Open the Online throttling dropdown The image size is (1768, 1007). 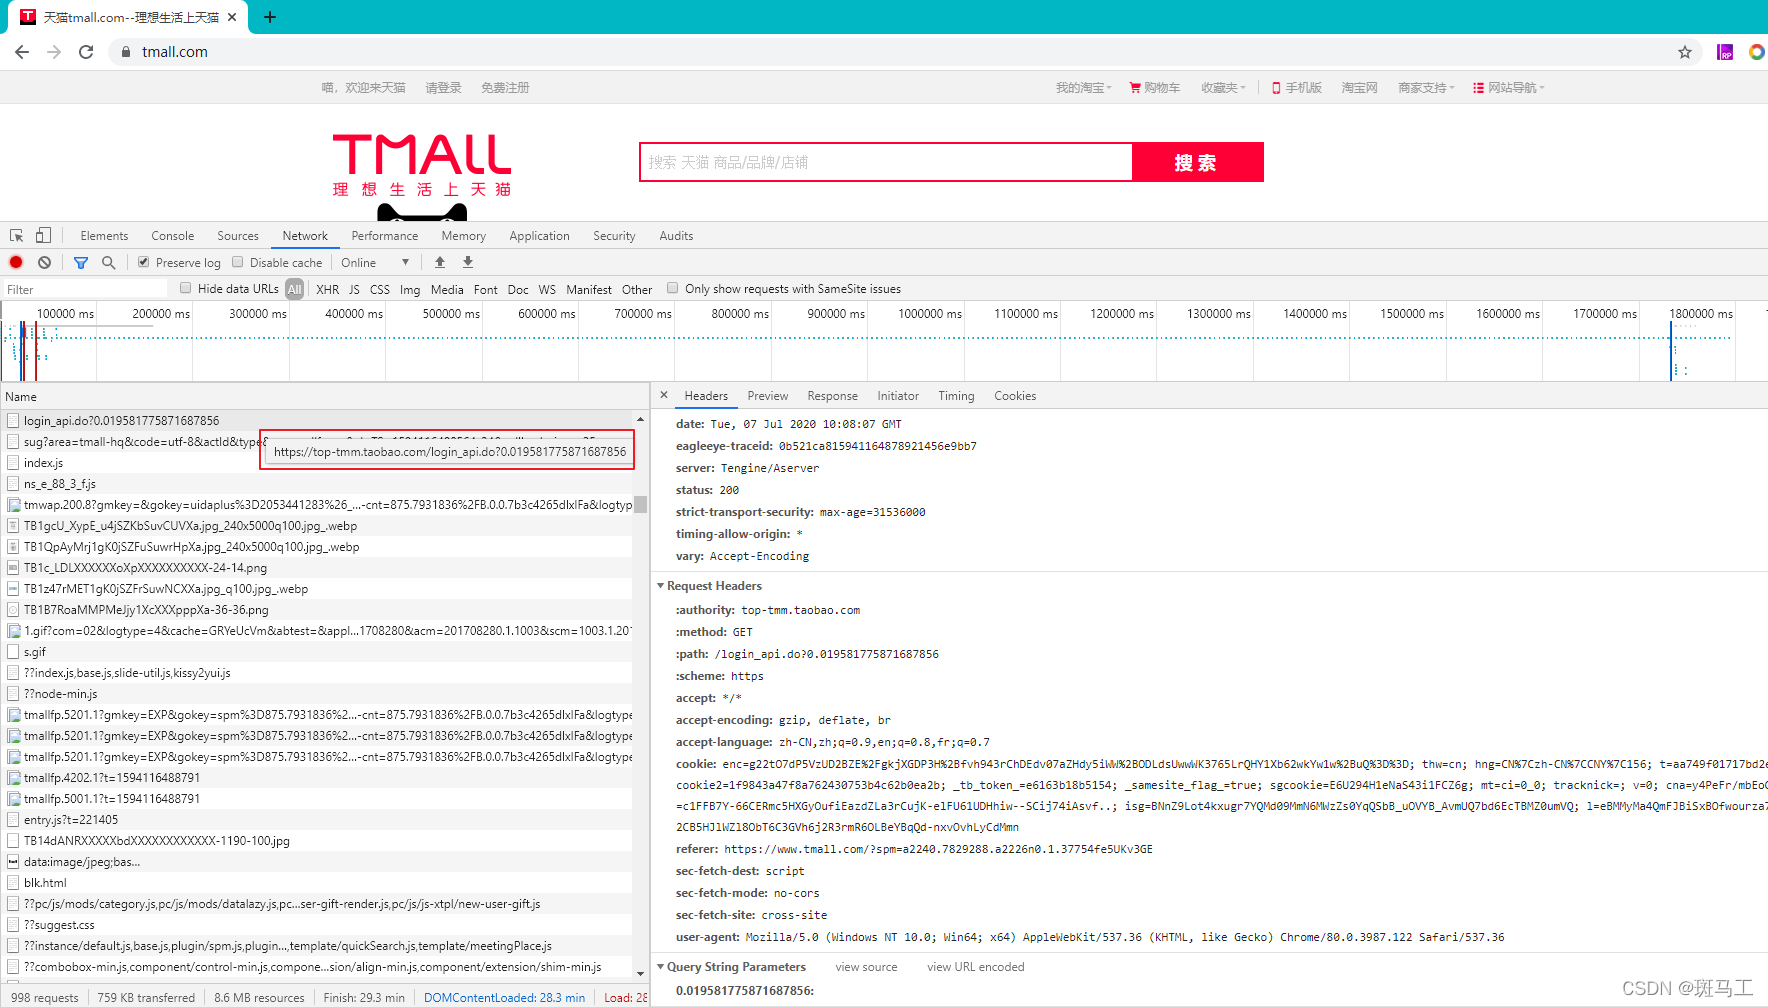tap(375, 263)
